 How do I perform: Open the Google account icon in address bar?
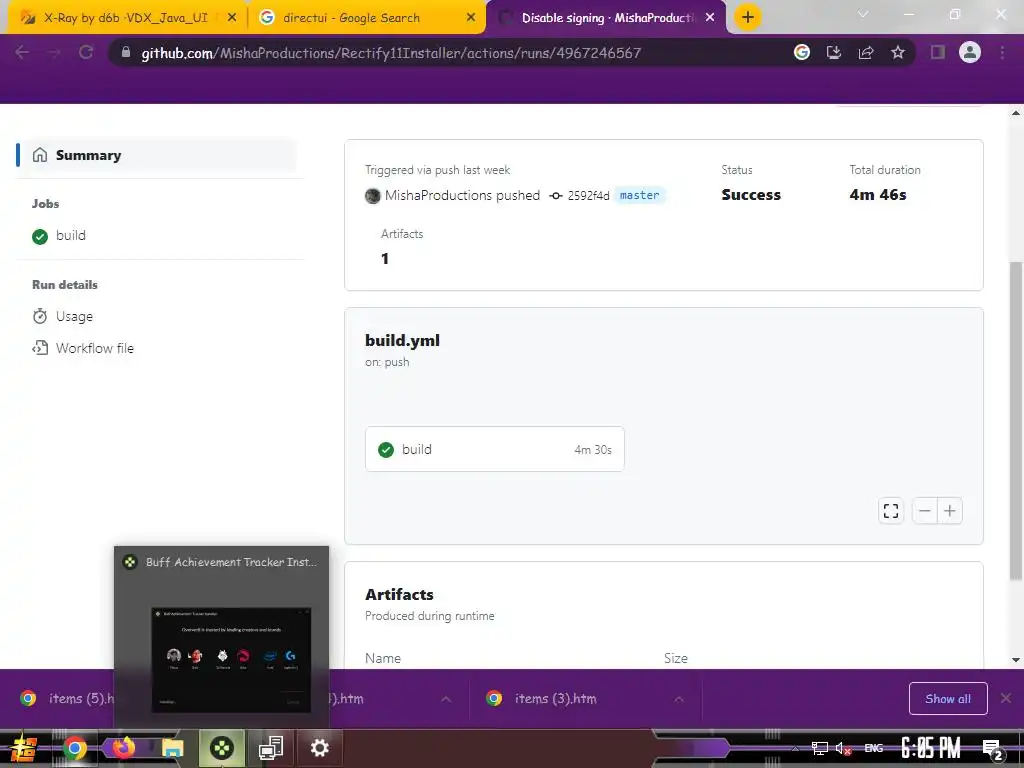(x=802, y=53)
